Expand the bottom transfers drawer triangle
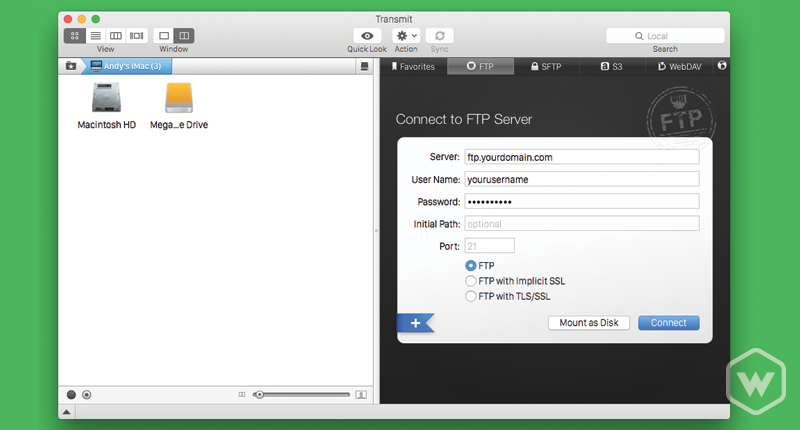Screen dimensions: 800x430 tap(66, 412)
